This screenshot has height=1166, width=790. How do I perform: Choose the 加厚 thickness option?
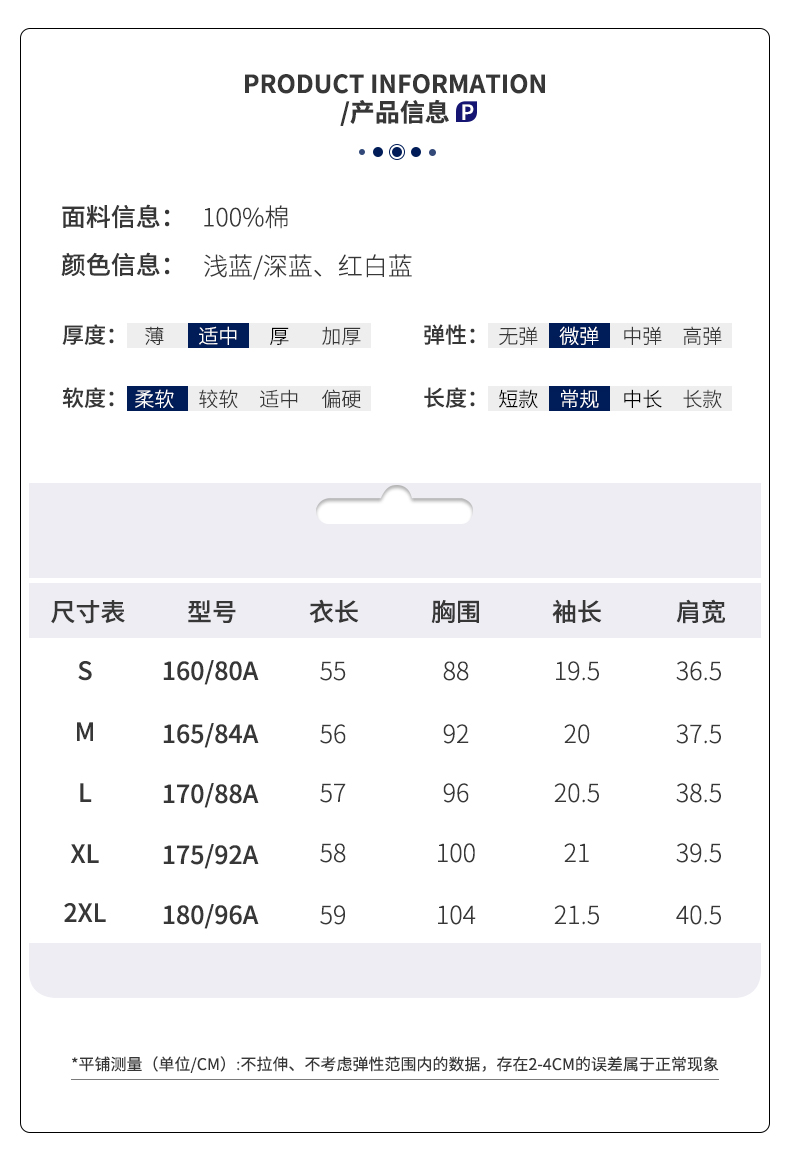pos(341,336)
